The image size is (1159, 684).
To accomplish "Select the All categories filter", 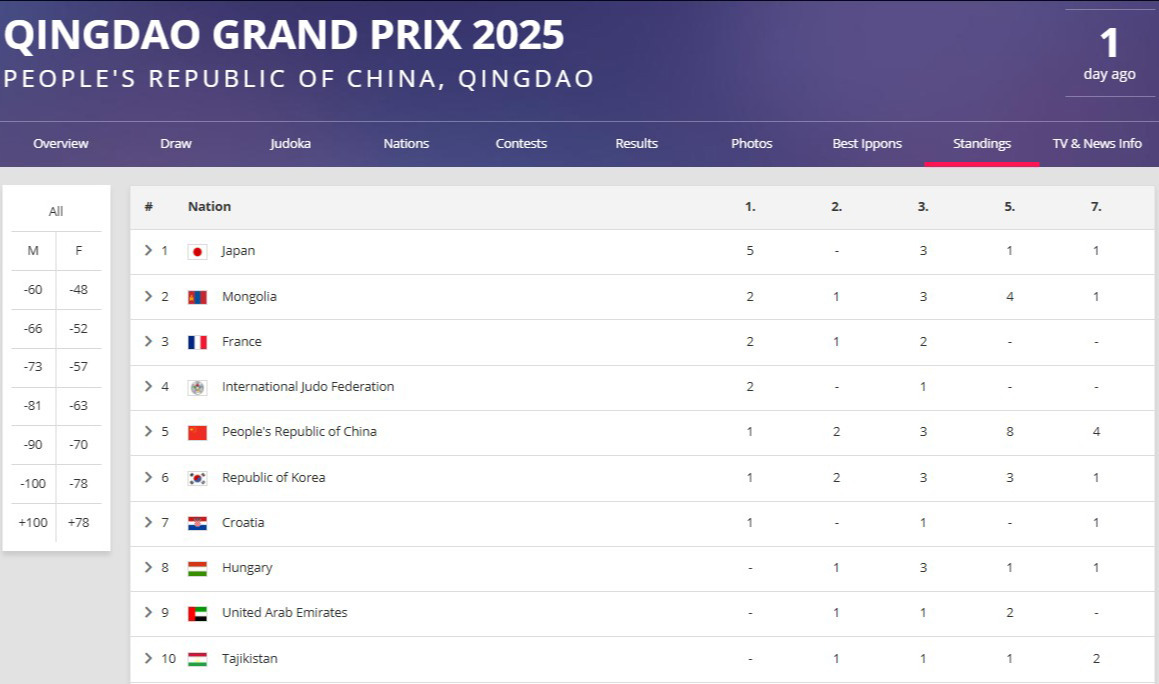I will tap(56, 211).
